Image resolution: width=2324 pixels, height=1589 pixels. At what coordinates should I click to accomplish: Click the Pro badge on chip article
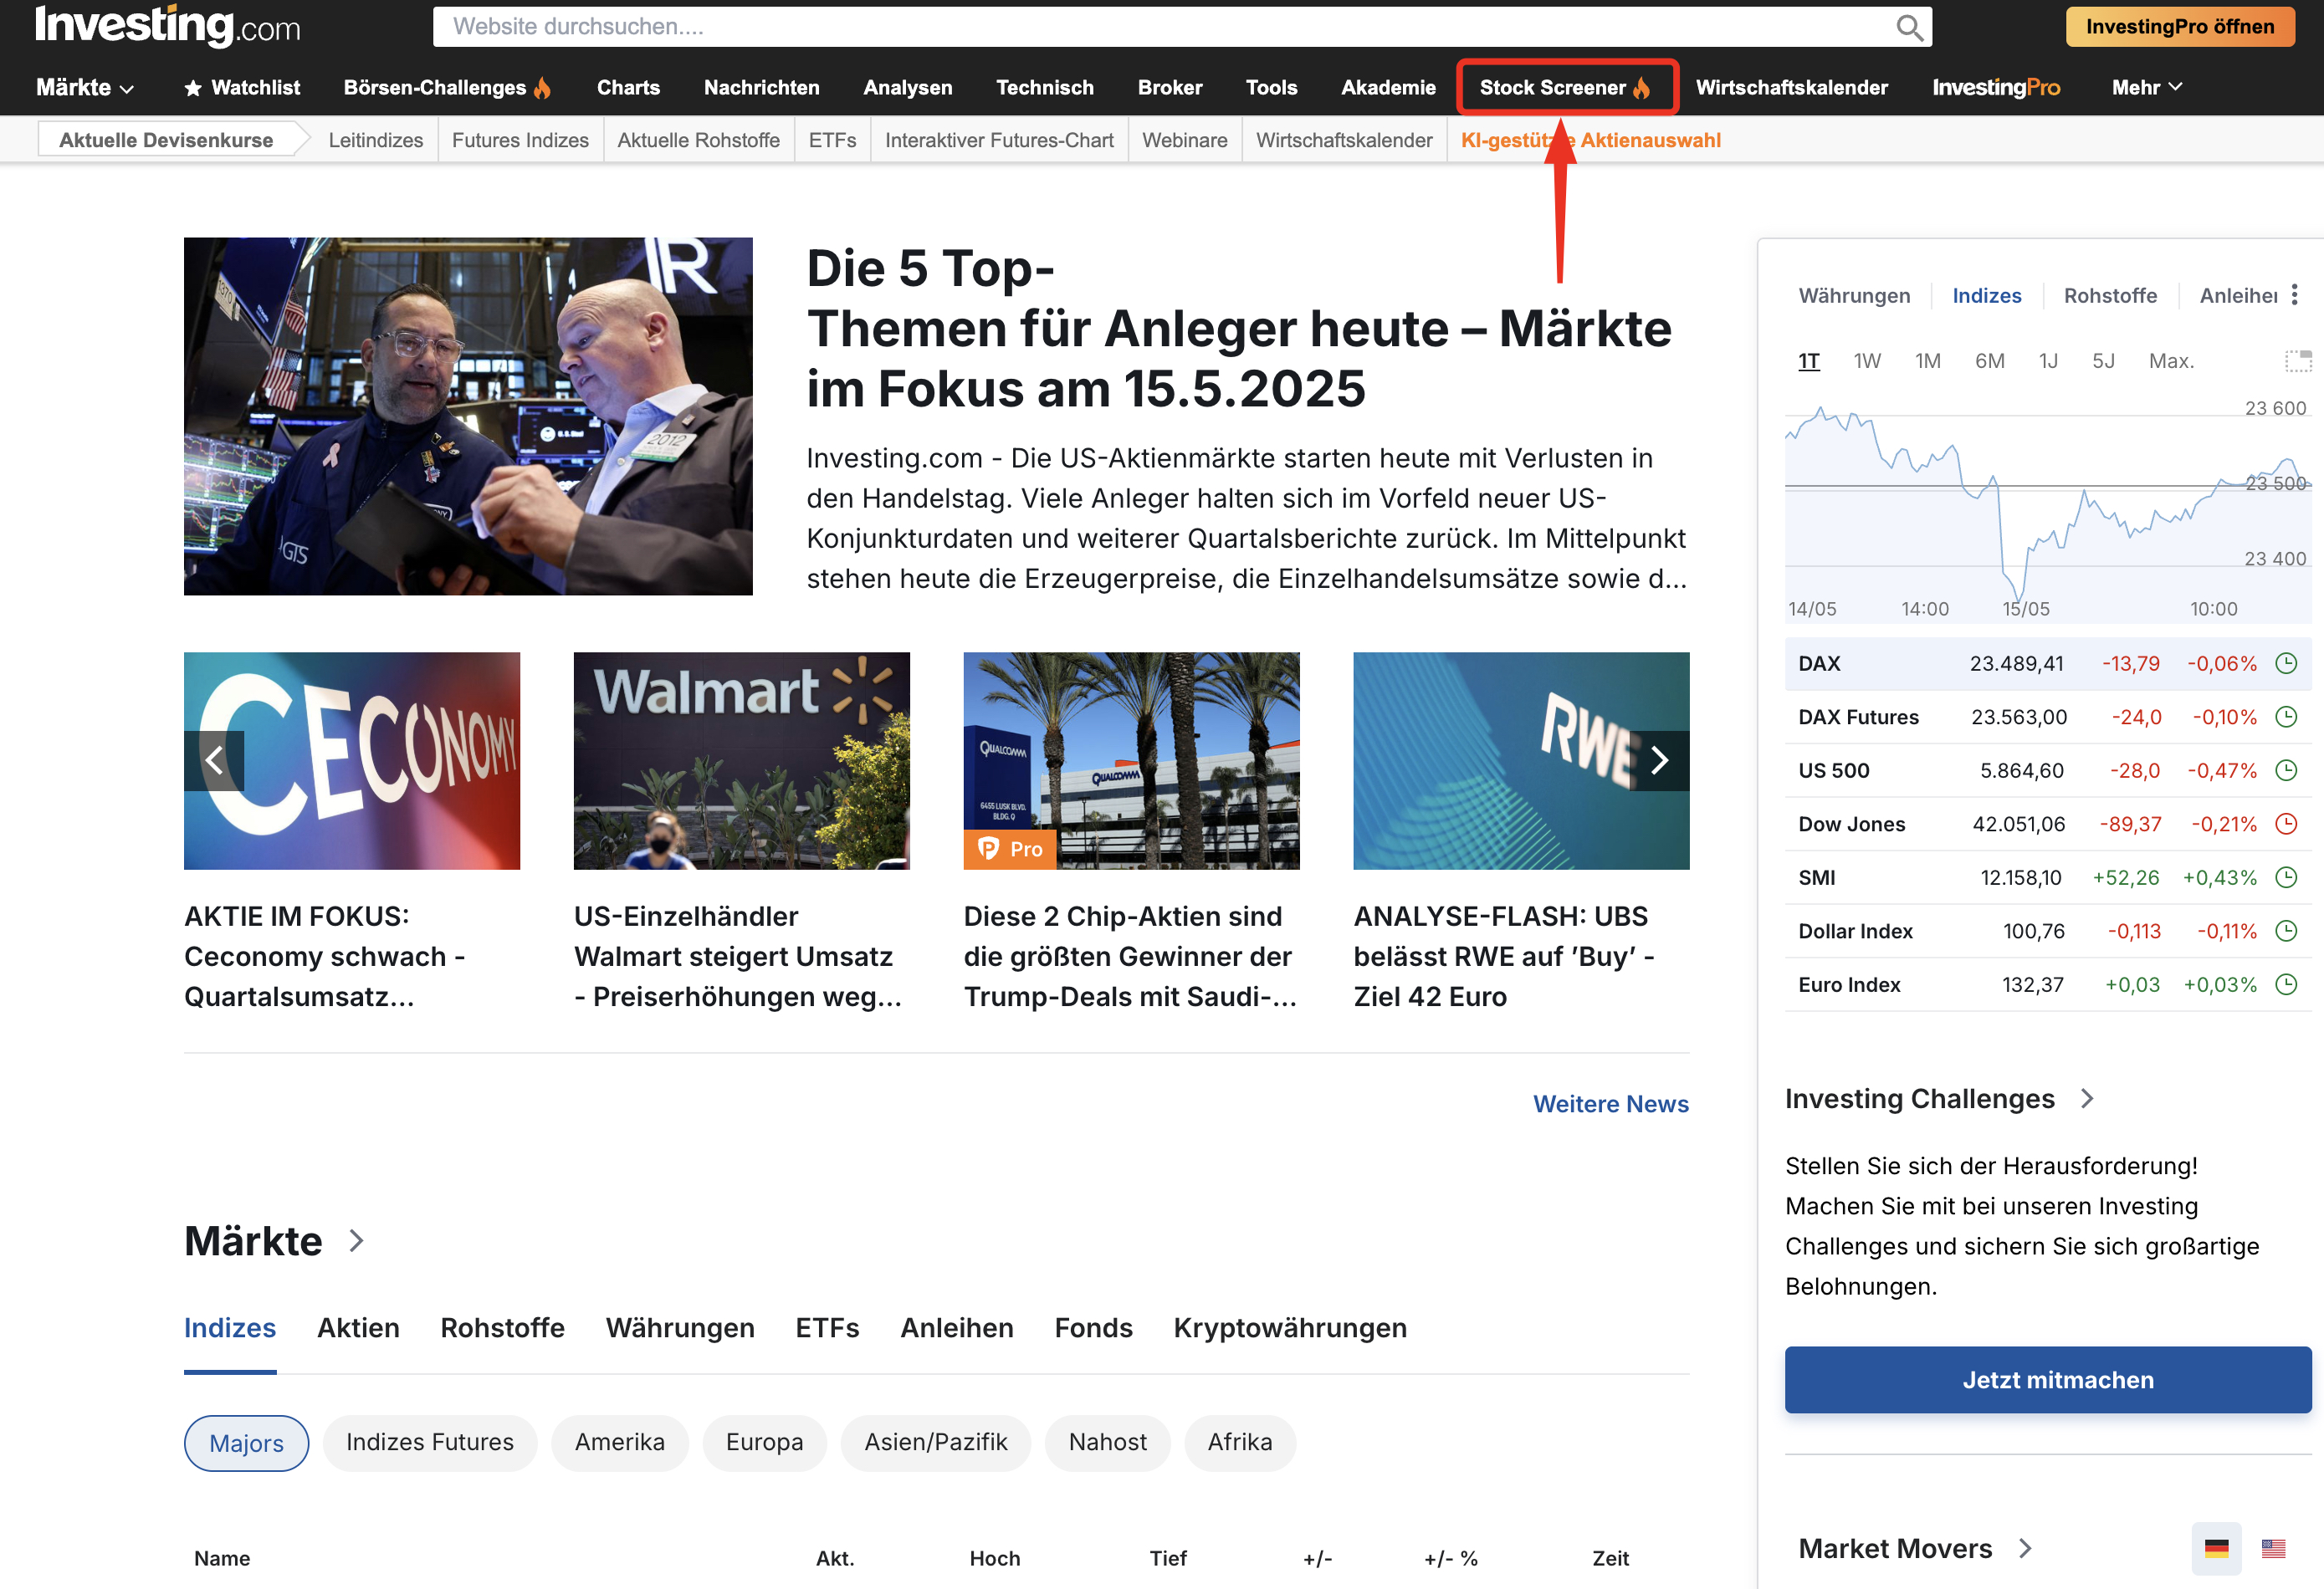pos(1010,849)
